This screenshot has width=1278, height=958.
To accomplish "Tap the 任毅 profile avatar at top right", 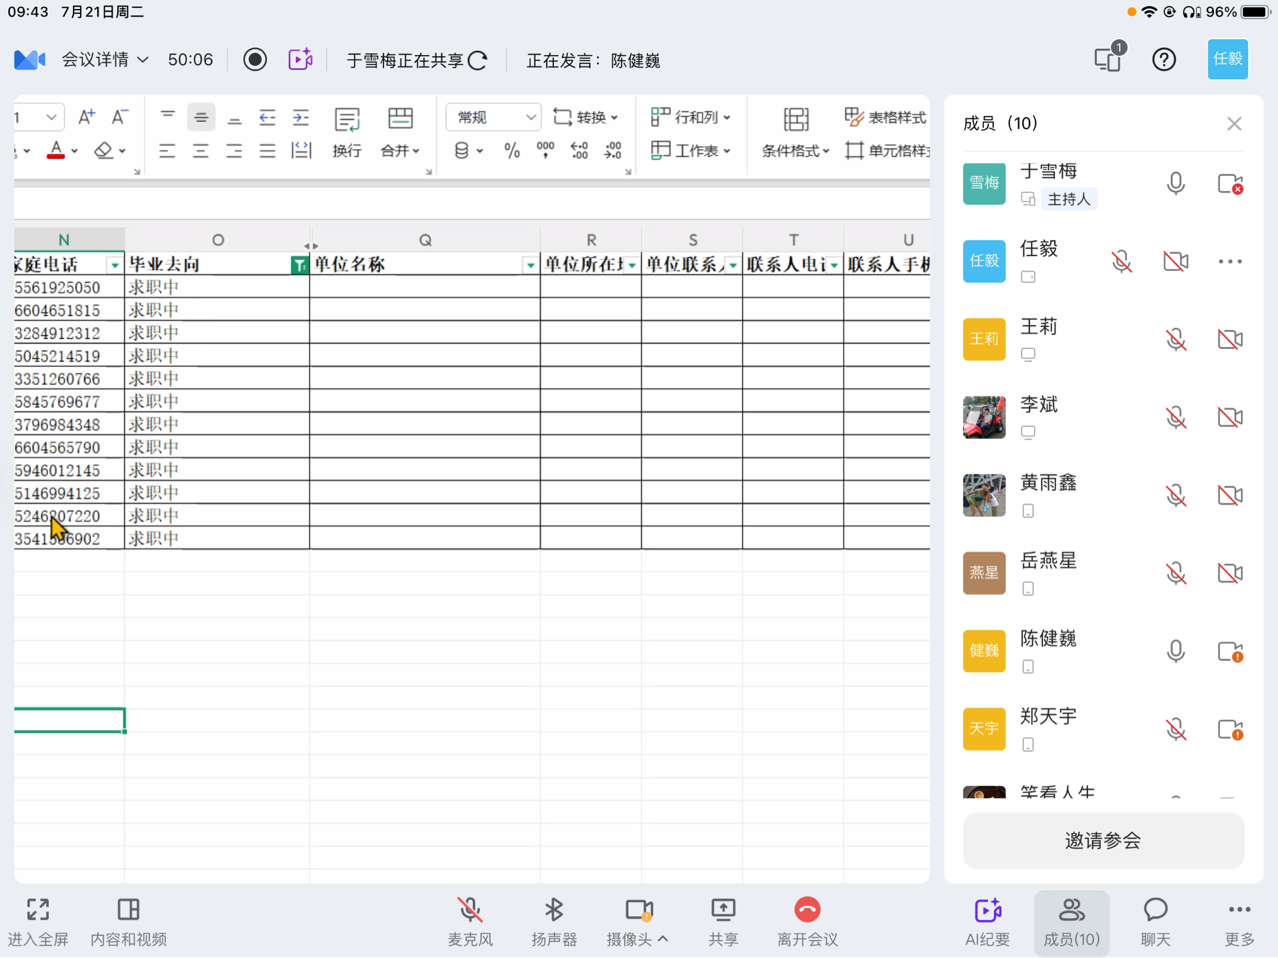I will pyautogui.click(x=1227, y=60).
